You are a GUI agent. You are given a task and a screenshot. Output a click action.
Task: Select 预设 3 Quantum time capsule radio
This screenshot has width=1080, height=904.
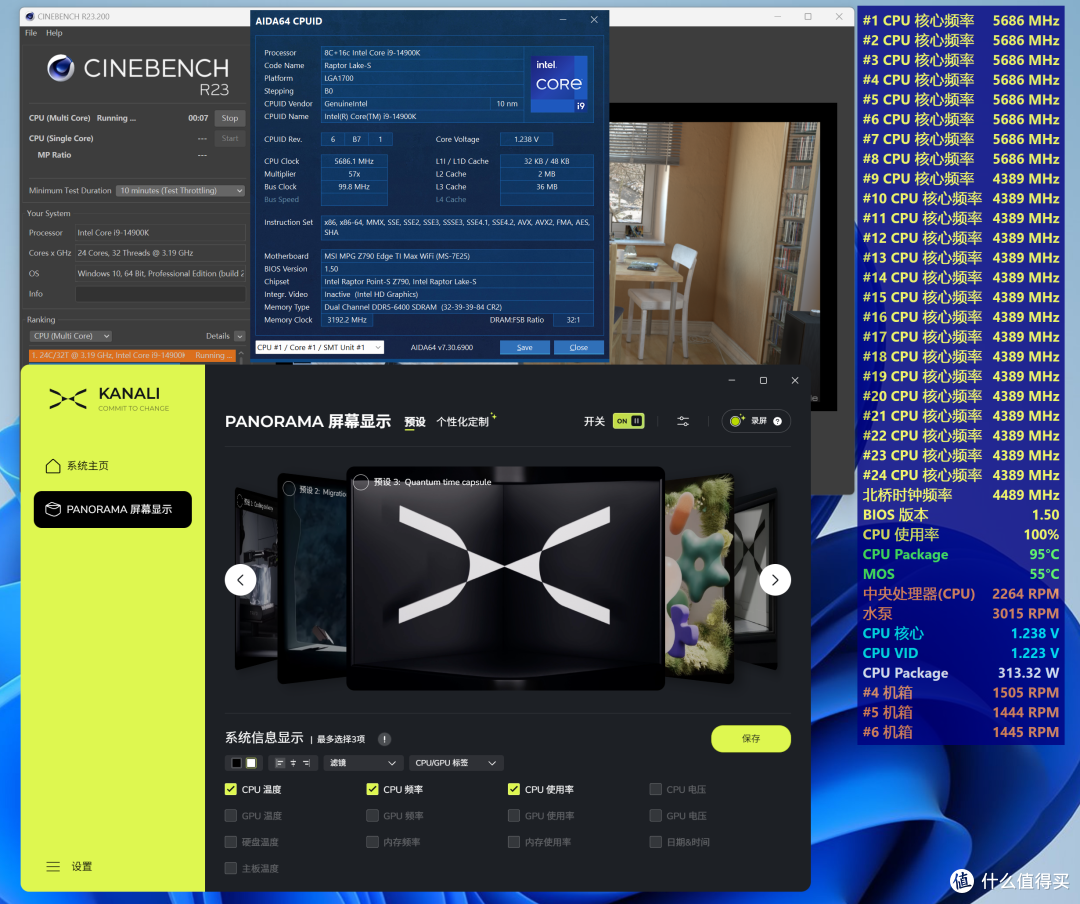[361, 482]
